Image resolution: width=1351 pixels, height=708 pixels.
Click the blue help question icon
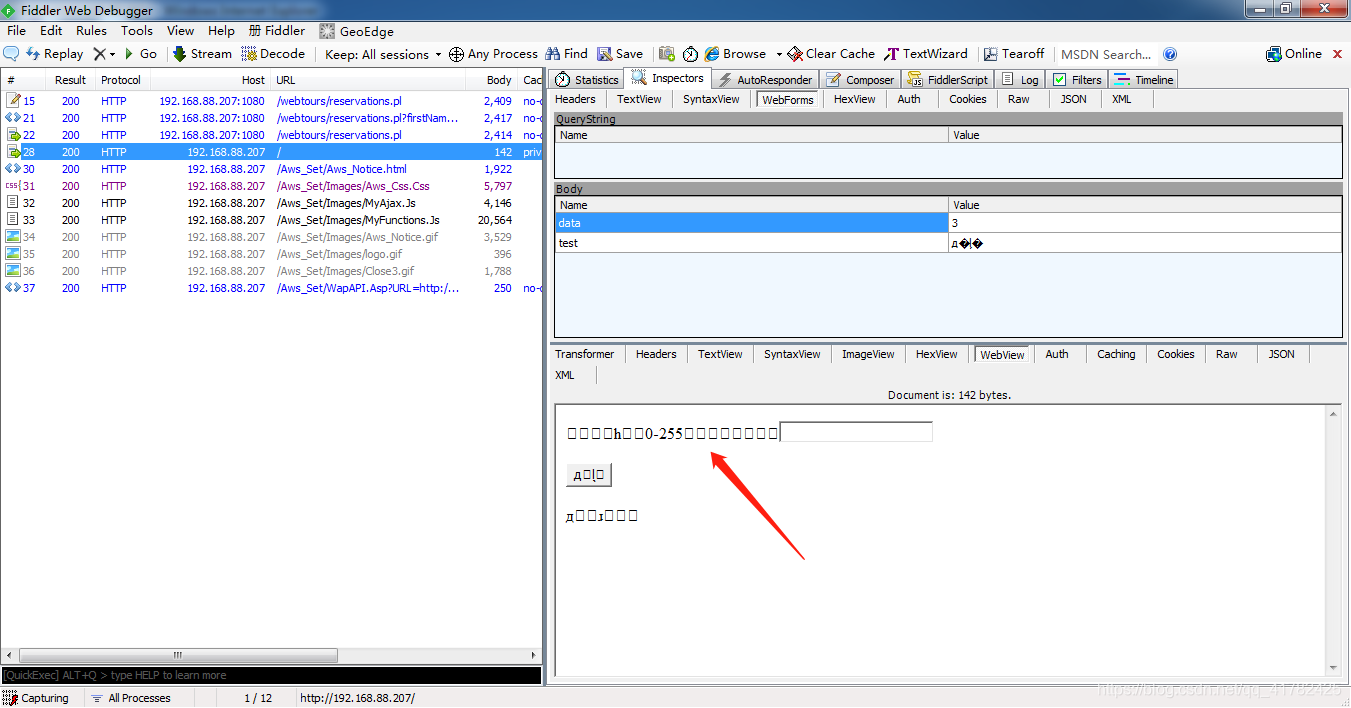click(1170, 54)
